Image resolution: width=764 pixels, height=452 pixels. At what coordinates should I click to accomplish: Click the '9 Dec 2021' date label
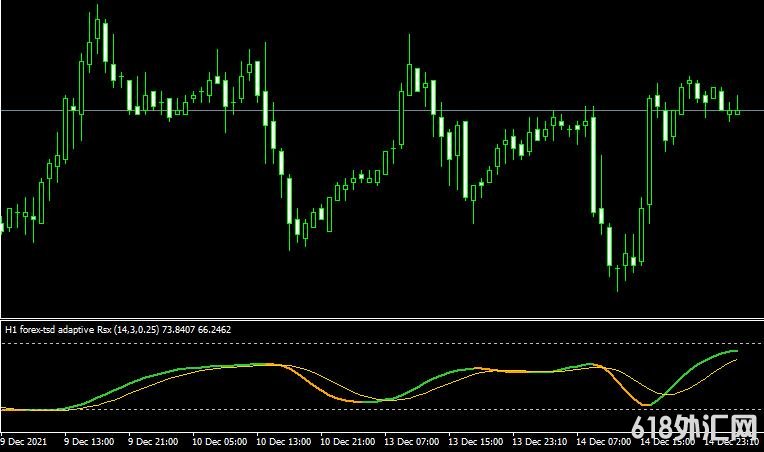coord(24,440)
